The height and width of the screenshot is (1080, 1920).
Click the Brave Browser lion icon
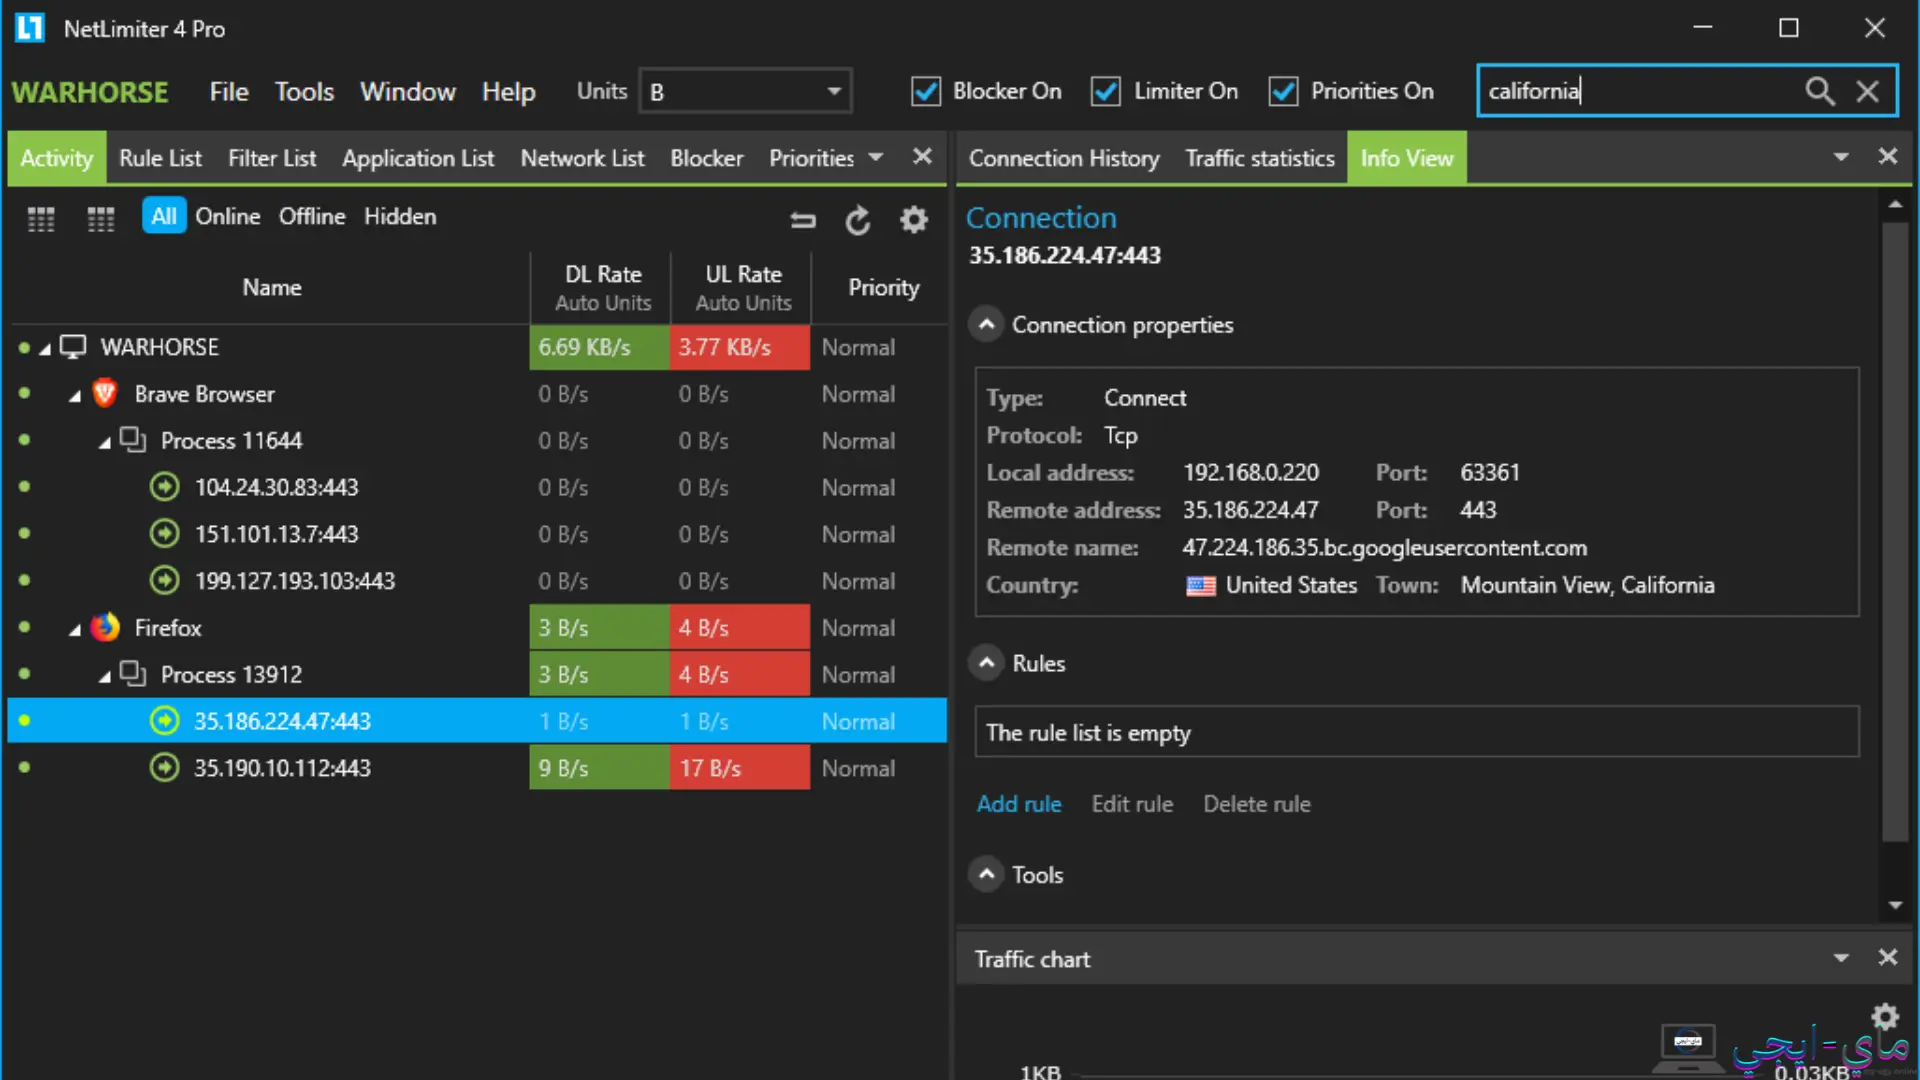click(105, 393)
